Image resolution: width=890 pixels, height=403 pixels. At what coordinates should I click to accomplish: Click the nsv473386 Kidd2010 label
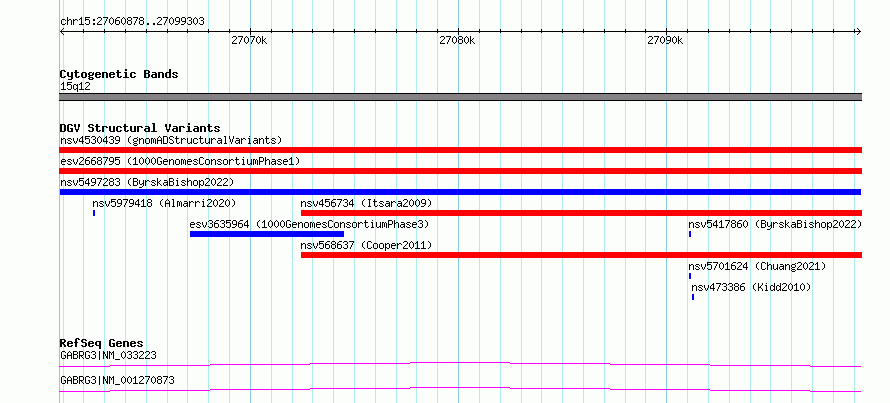tap(752, 287)
